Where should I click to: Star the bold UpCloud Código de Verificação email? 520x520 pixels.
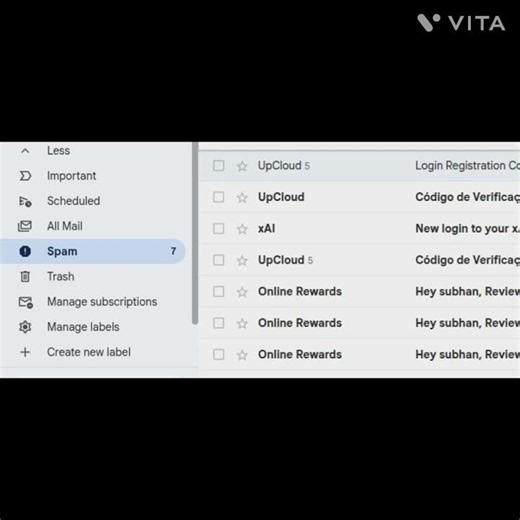click(242, 197)
